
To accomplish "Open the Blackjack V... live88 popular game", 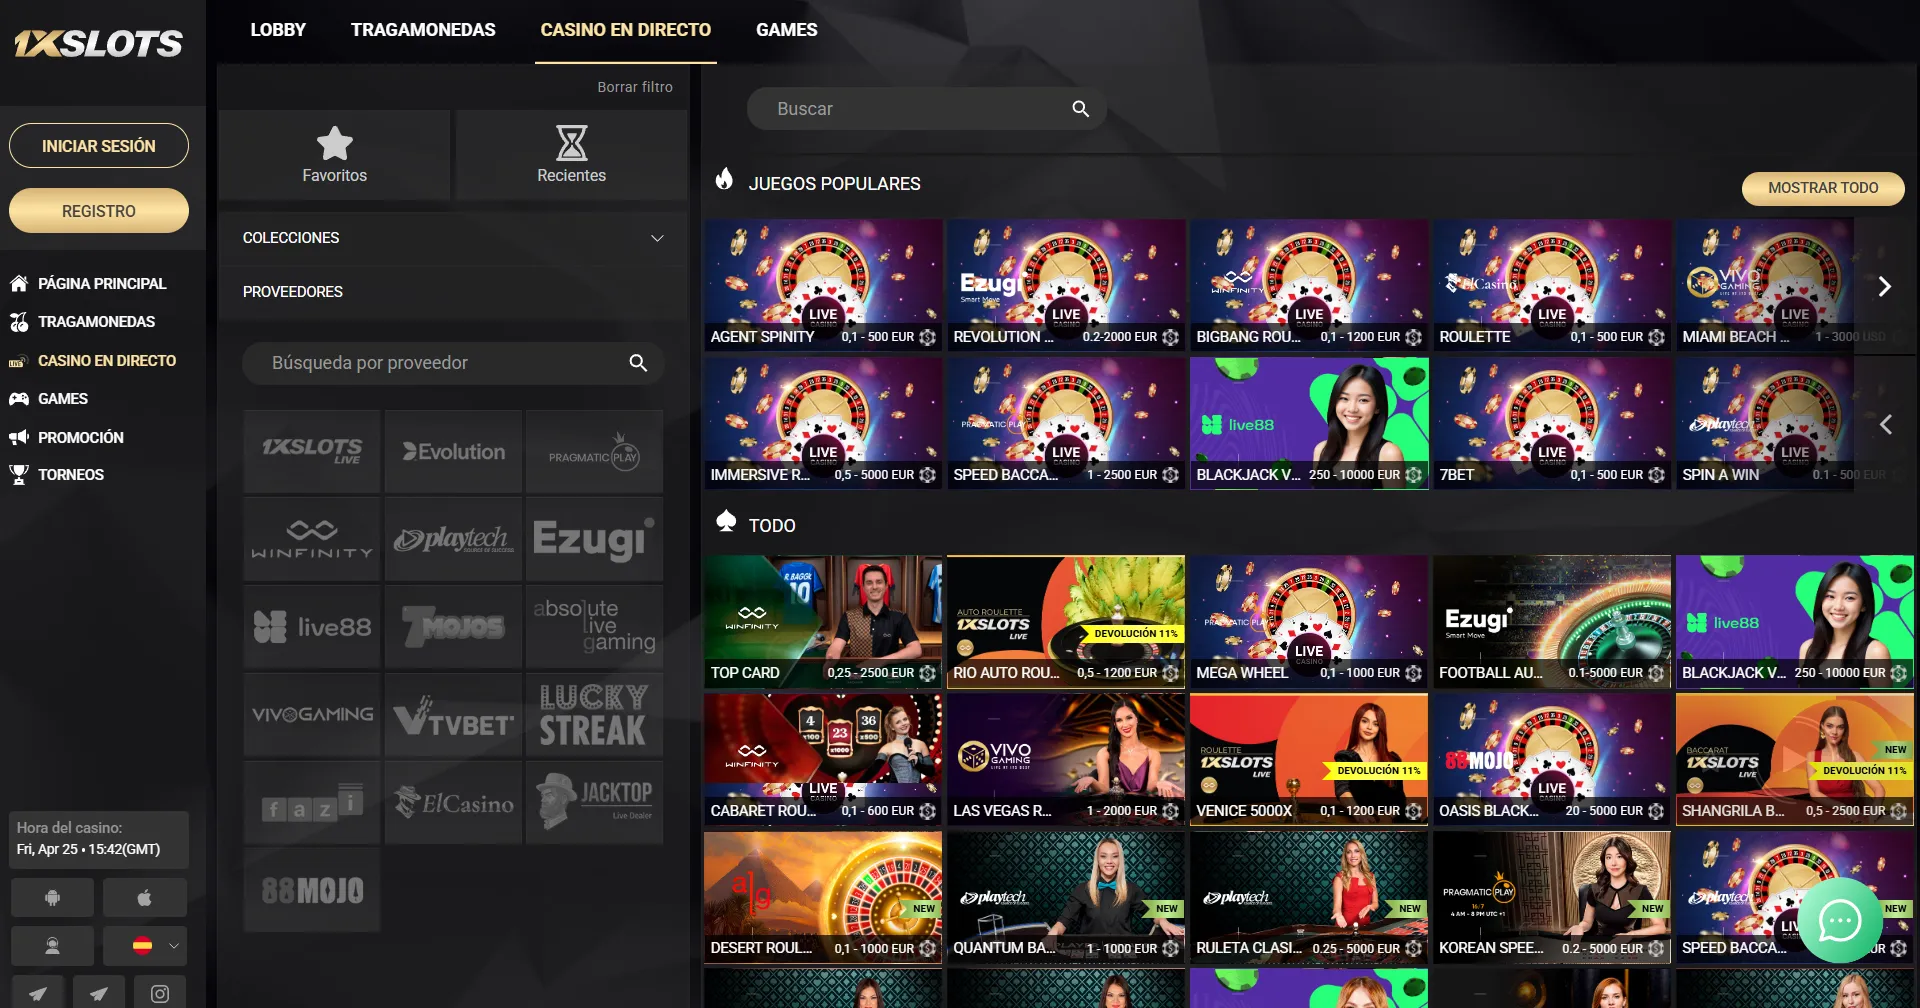I will (1309, 424).
